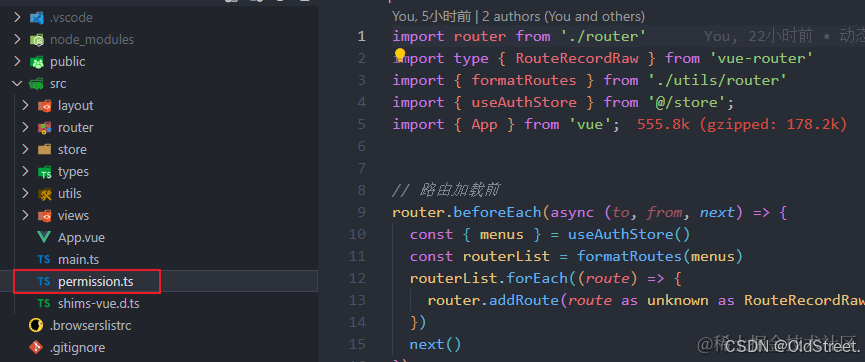This screenshot has width=865, height=362.
Task: Click the router folder icon
Action: coord(44,127)
